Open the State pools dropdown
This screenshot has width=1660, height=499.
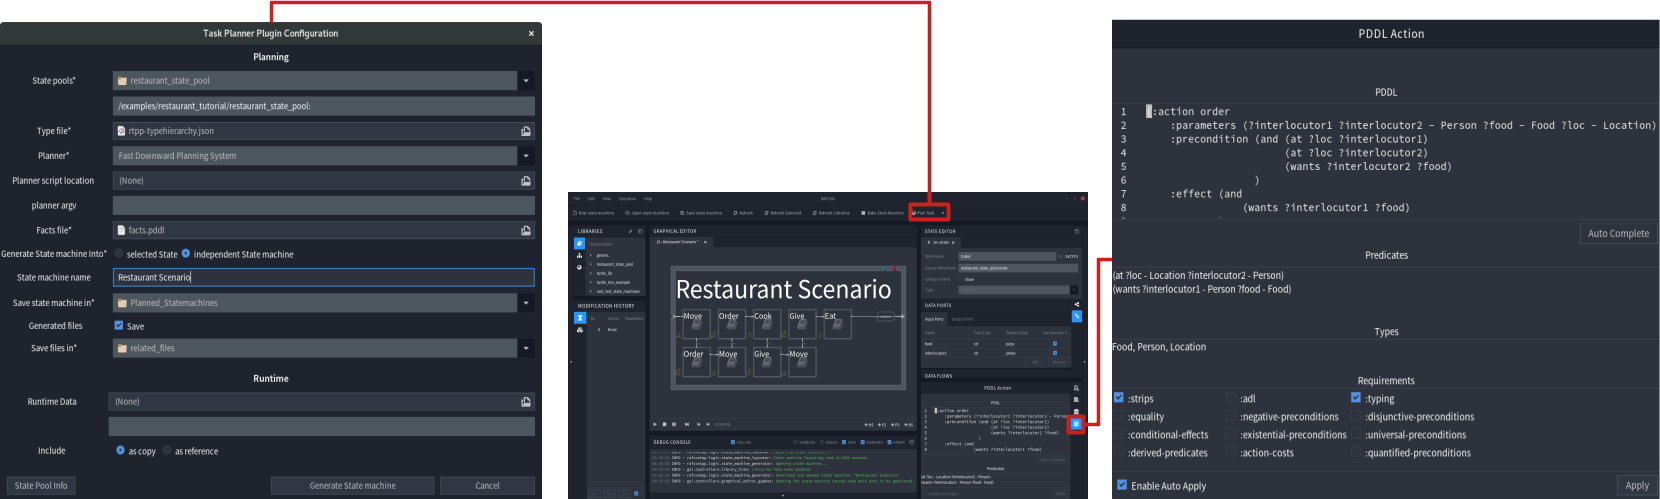526,81
